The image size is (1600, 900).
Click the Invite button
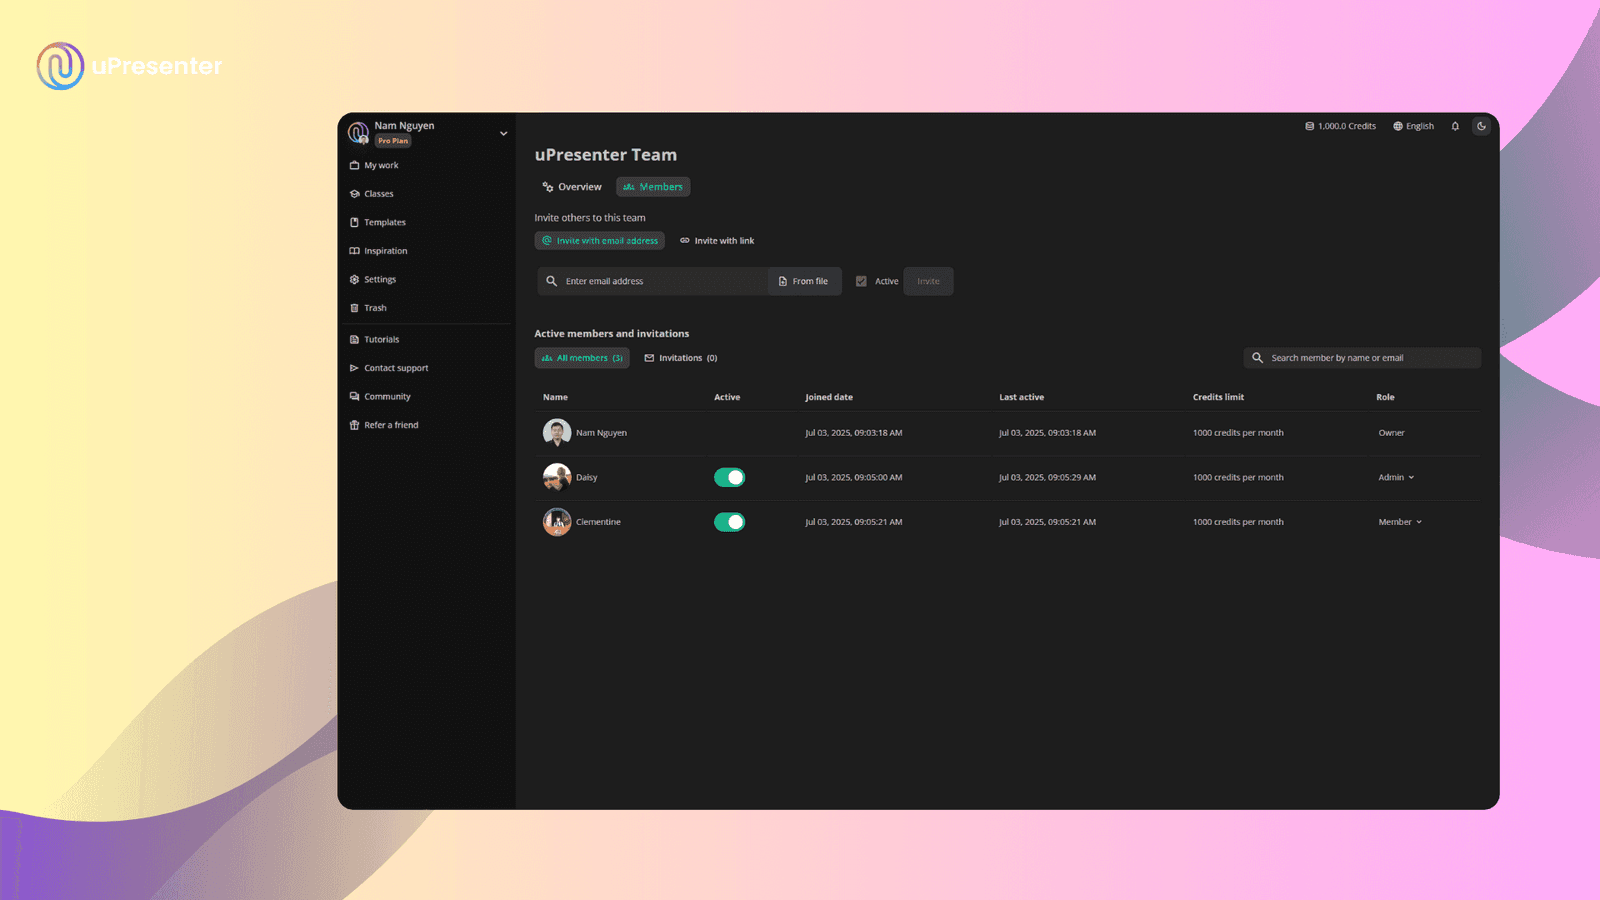(928, 281)
